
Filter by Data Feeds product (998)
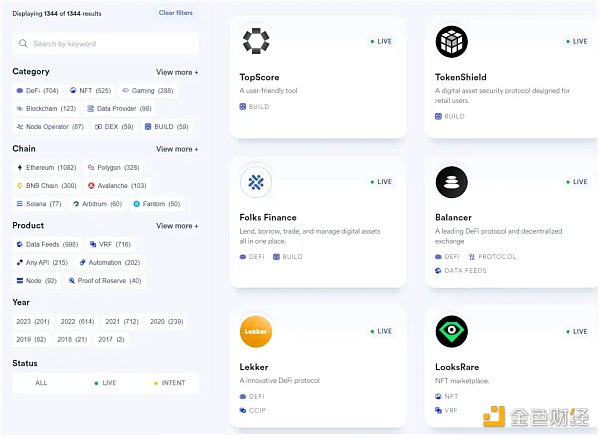[x=47, y=244]
